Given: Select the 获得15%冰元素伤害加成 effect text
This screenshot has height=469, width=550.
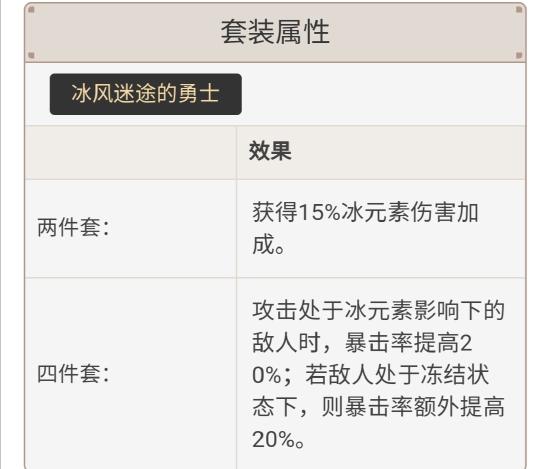Looking at the screenshot, I should (365, 228).
